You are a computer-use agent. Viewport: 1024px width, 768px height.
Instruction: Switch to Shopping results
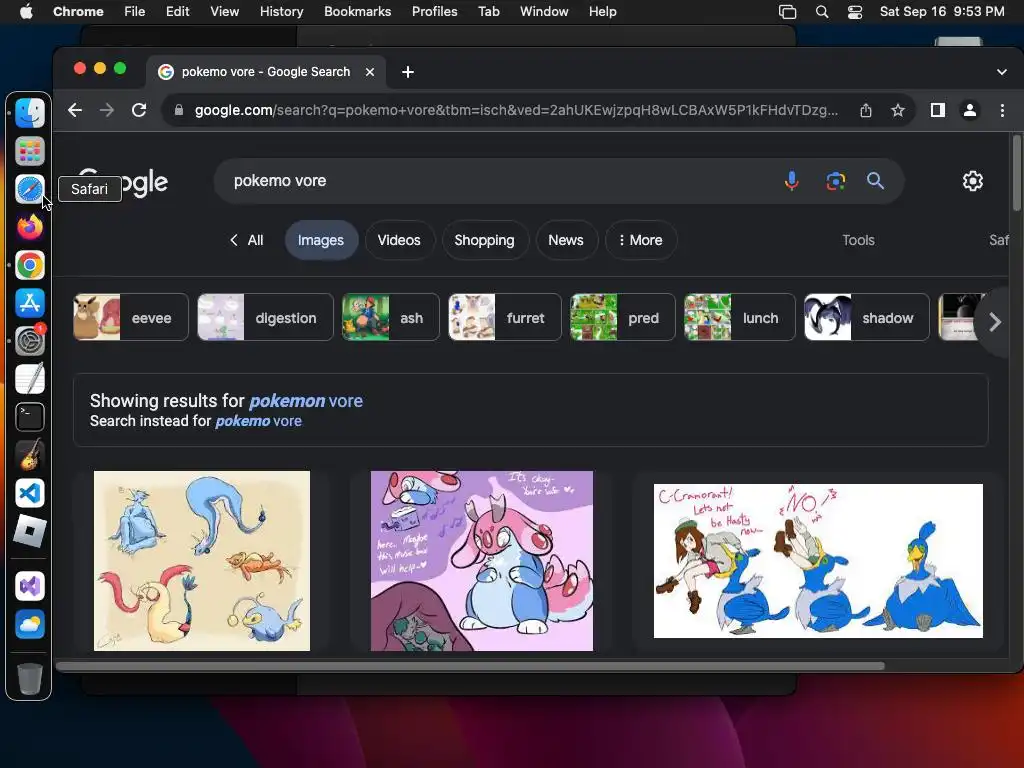coord(485,240)
